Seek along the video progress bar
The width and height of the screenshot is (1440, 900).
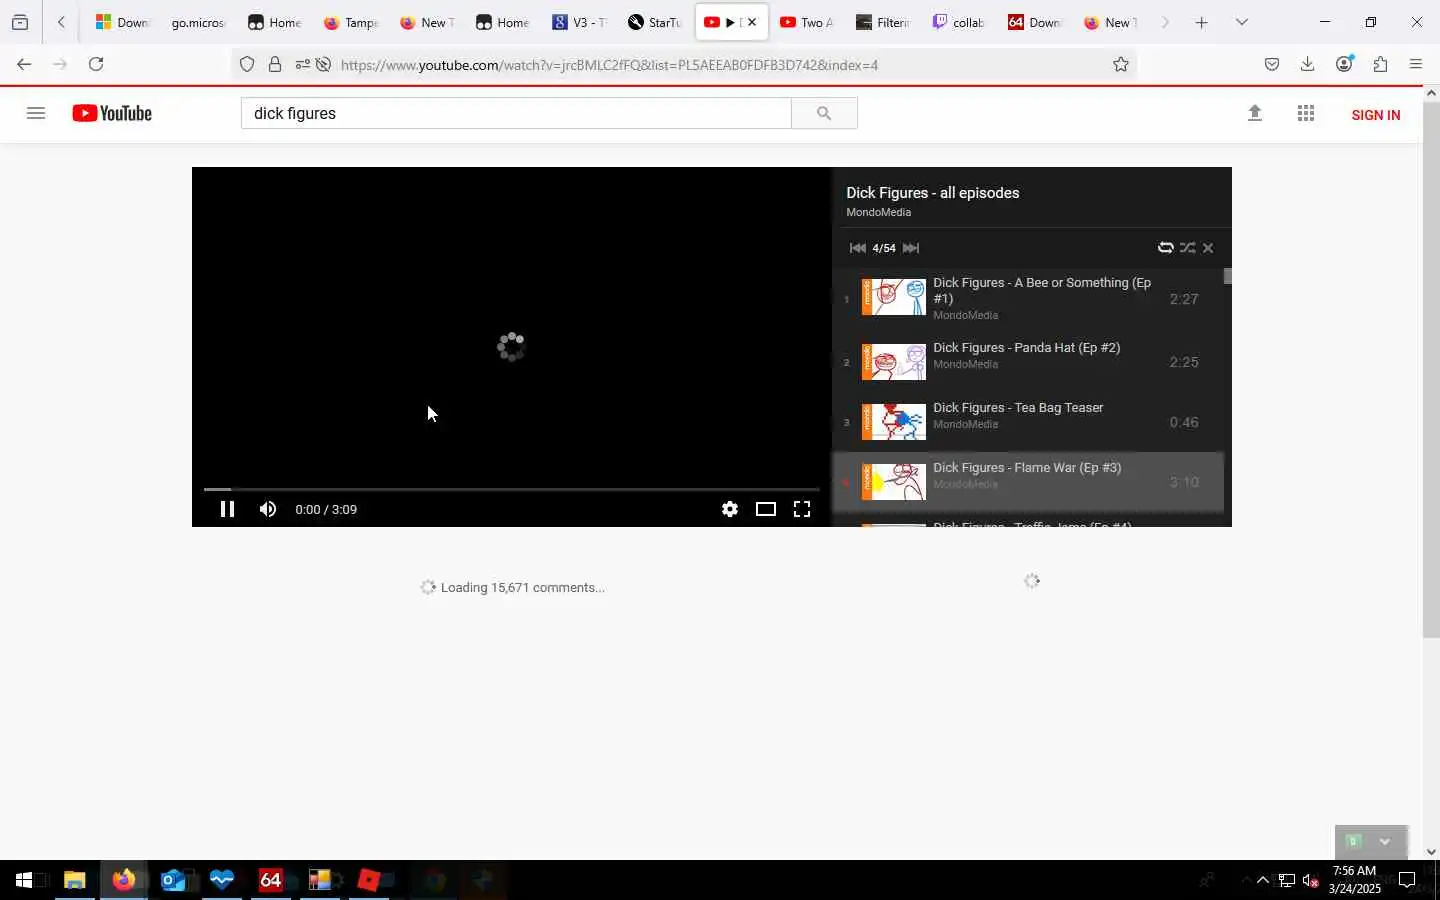[512, 489]
